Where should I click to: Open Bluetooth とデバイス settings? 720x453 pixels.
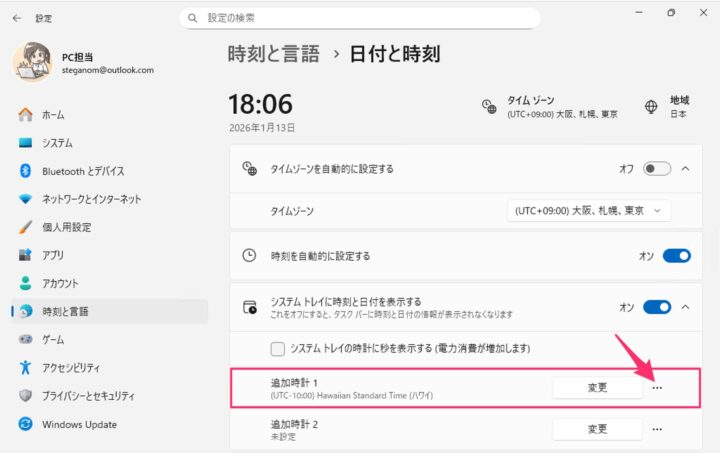83,171
